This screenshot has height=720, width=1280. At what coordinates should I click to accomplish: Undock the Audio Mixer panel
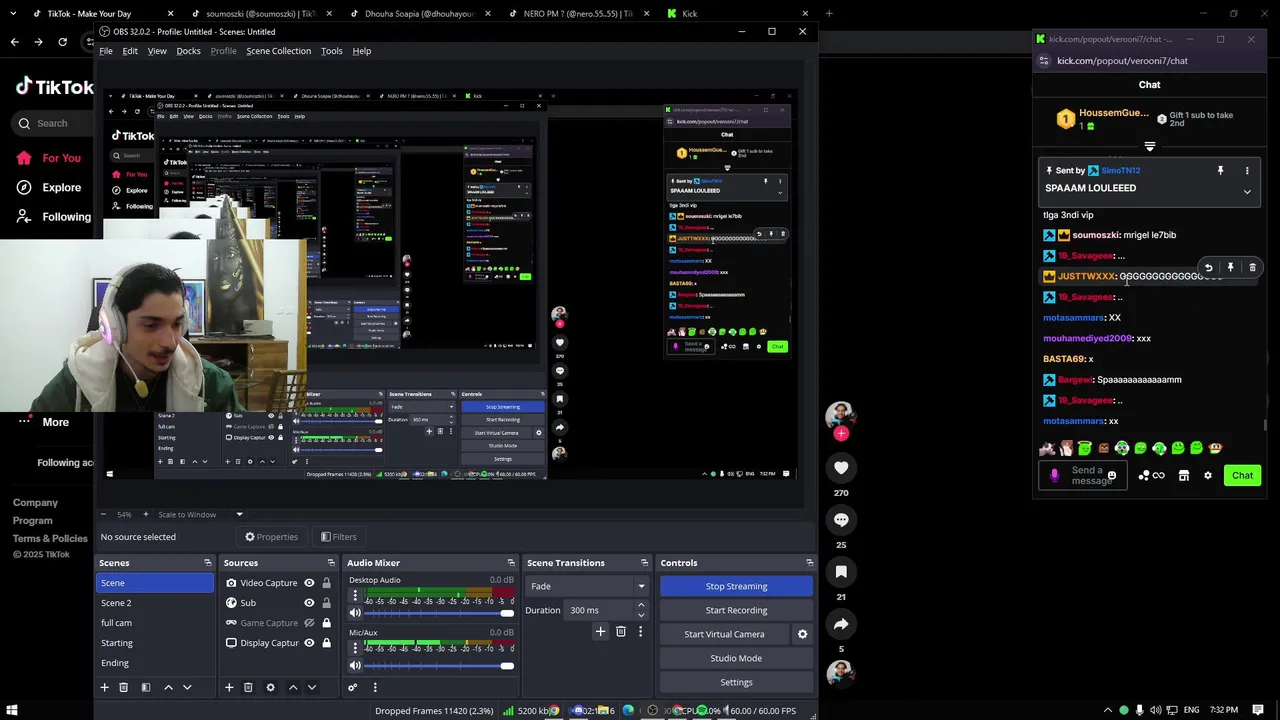tap(511, 563)
